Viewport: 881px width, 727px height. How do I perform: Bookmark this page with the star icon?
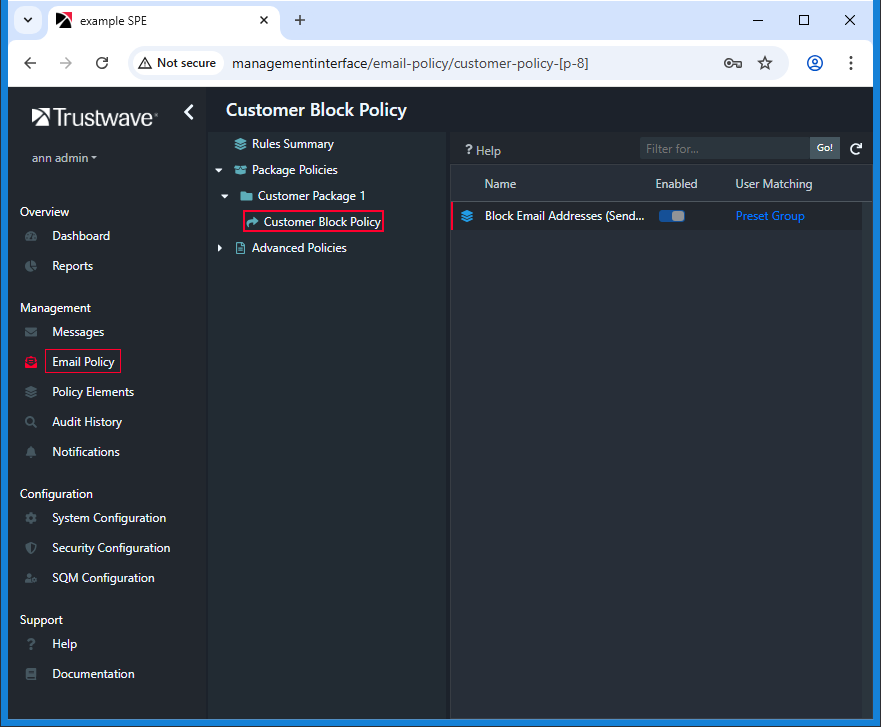[x=765, y=63]
